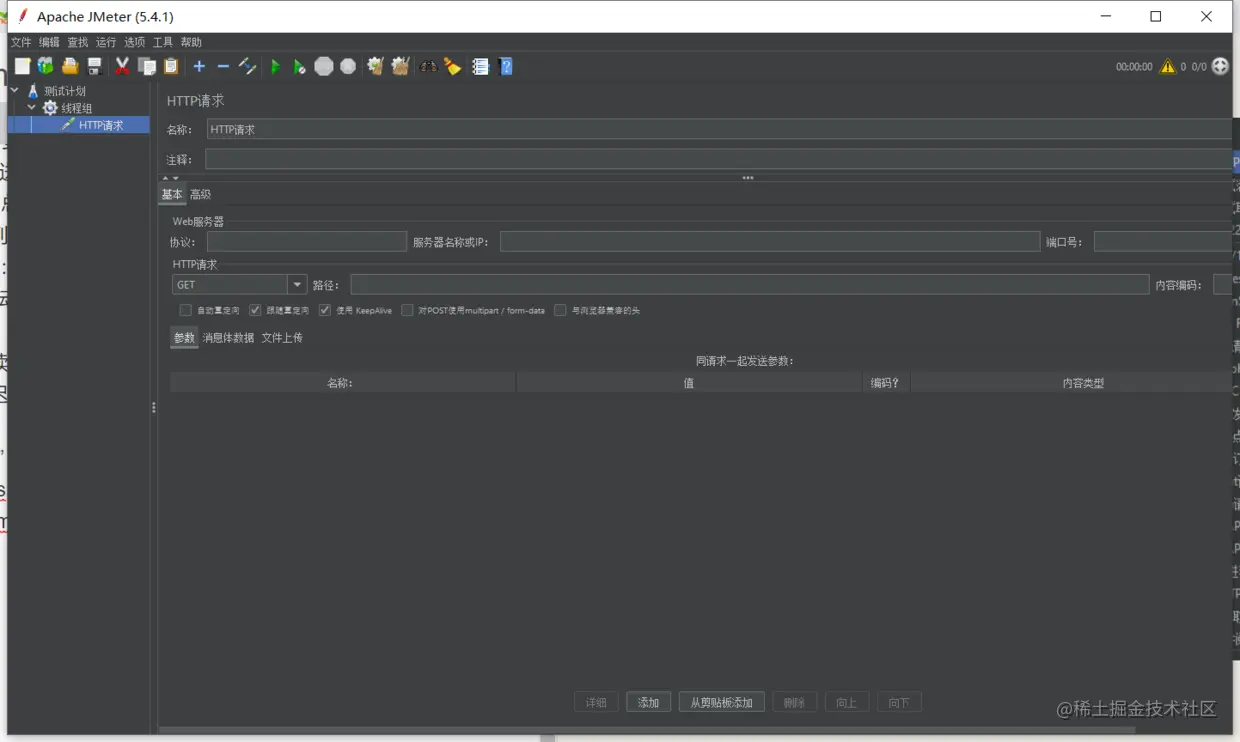
Task: Click the 添加 button
Action: click(649, 702)
